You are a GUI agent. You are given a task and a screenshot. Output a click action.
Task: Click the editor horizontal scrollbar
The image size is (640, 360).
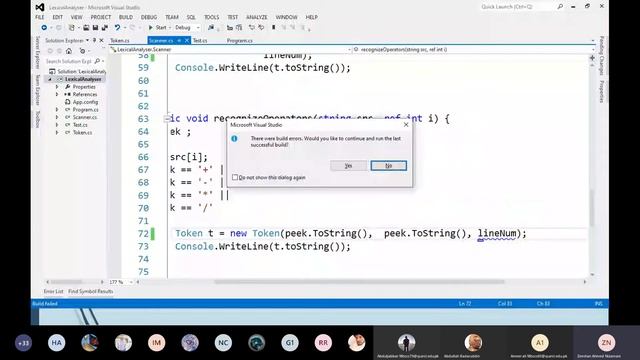(359, 282)
